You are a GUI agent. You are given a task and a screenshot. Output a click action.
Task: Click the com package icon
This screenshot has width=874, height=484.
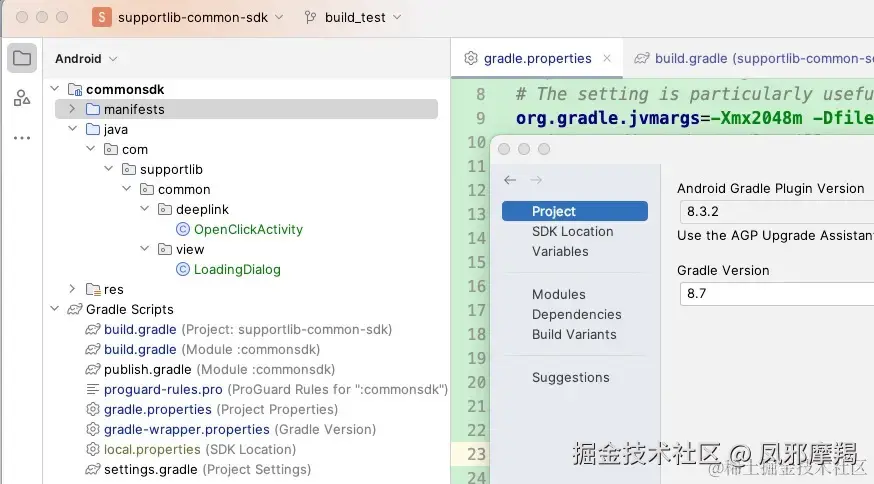pyautogui.click(x=111, y=149)
